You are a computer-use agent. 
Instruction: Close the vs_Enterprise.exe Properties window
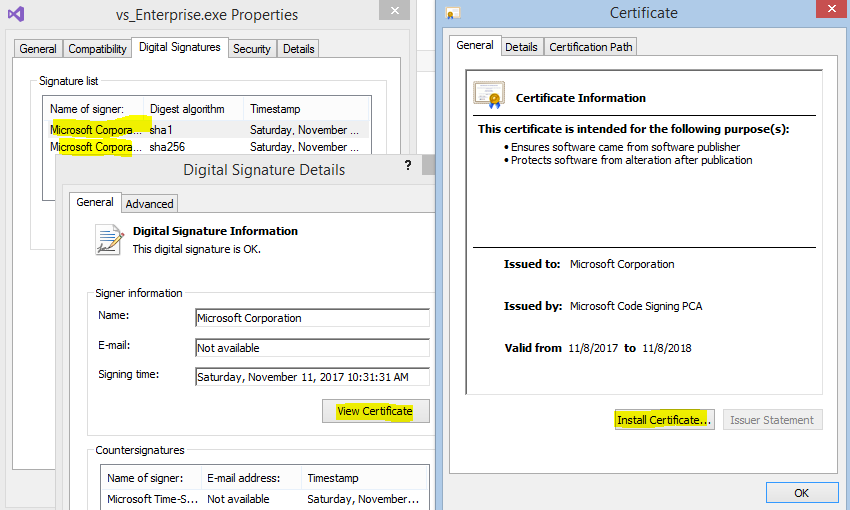[395, 10]
